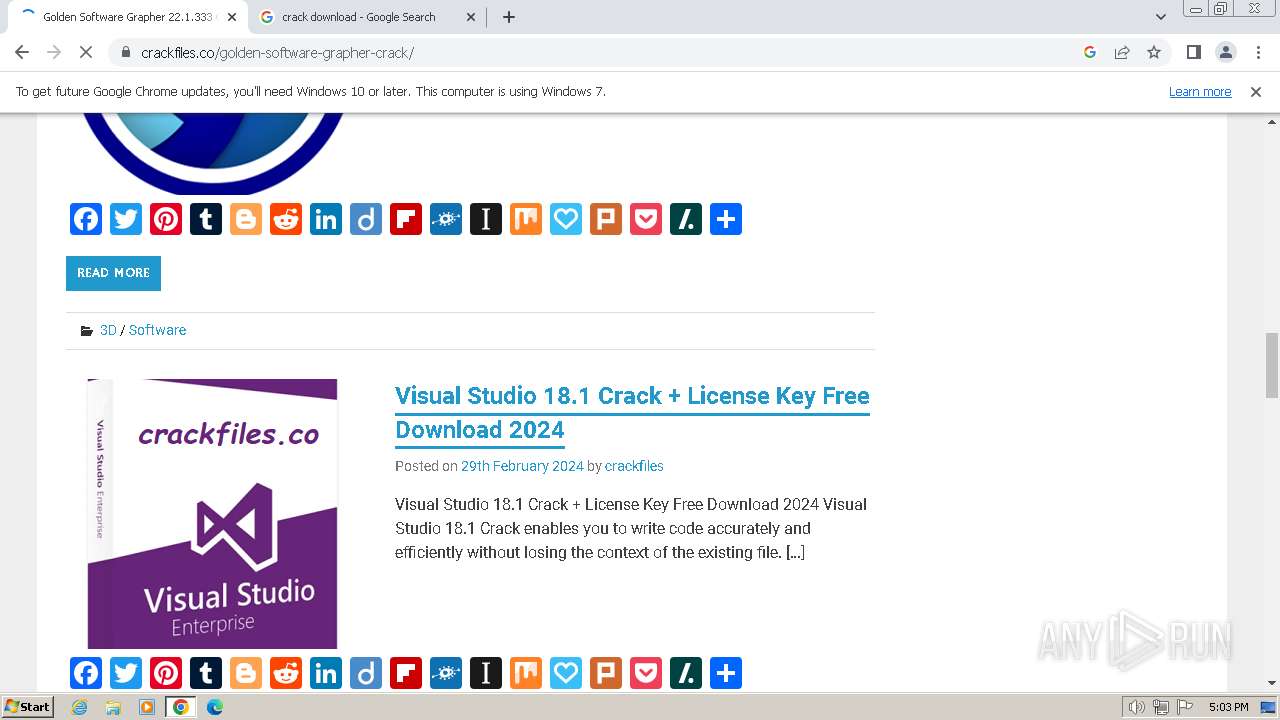Viewport: 1280px width, 720px height.
Task: Open Internet Explorer from taskbar
Action: pos(80,707)
